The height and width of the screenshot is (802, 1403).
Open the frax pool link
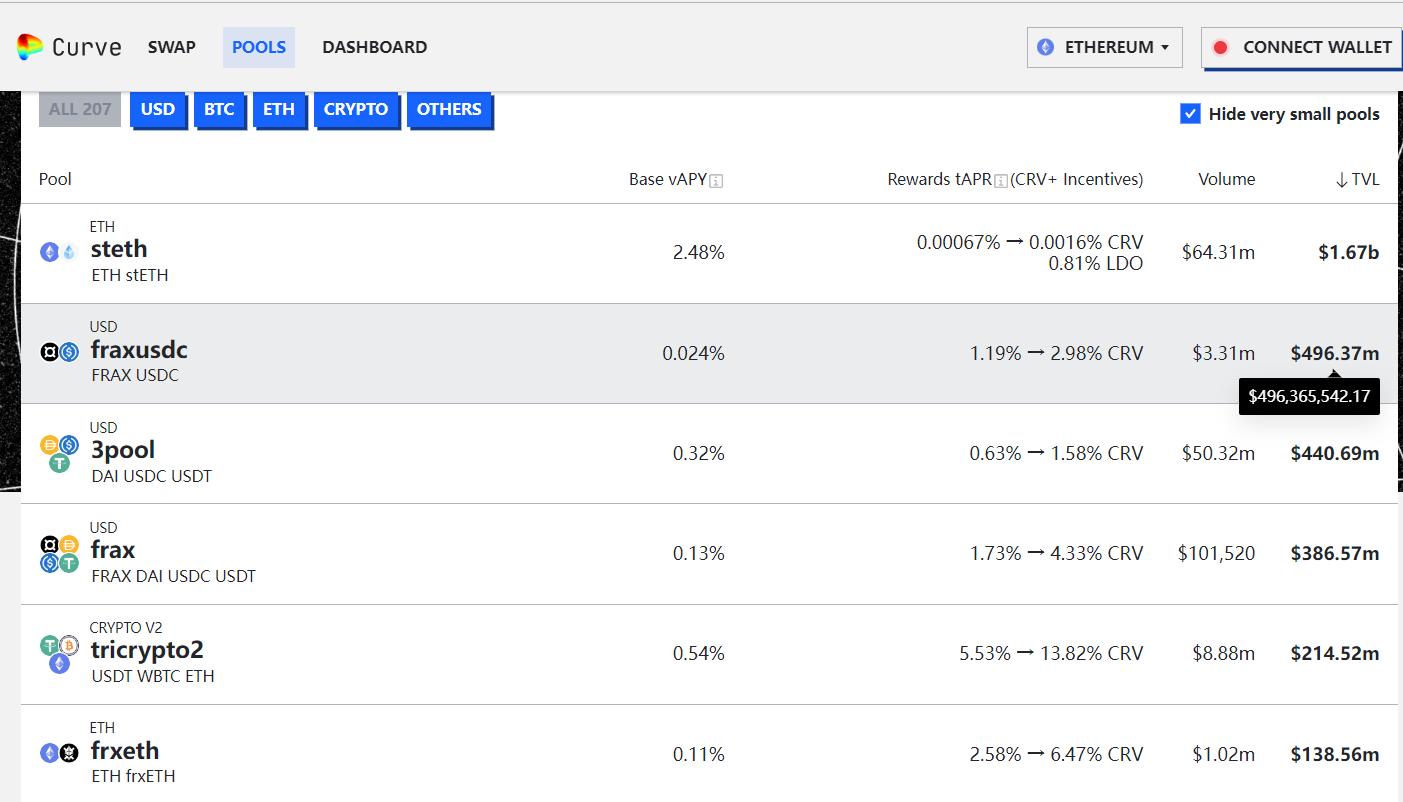[113, 550]
